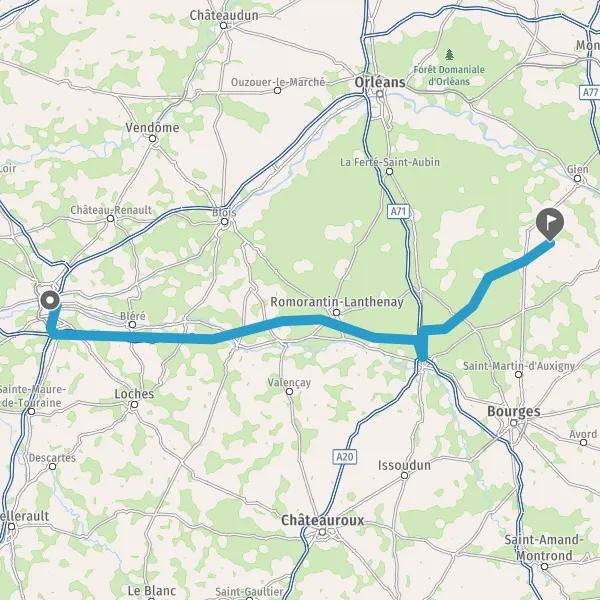
Task: Click the Forêt Domaniale d'Orléans tree icon
Action: 450,55
